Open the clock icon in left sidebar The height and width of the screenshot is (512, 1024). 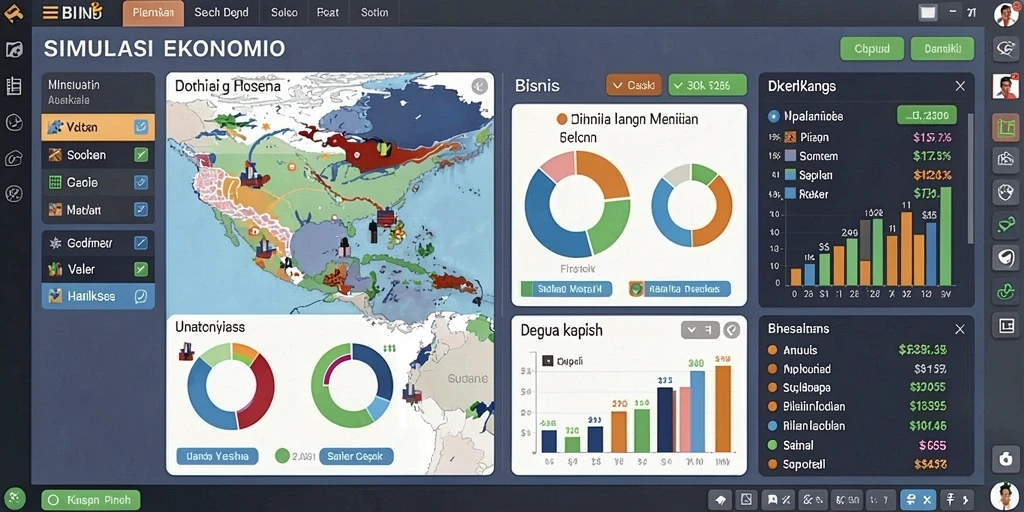click(x=14, y=122)
